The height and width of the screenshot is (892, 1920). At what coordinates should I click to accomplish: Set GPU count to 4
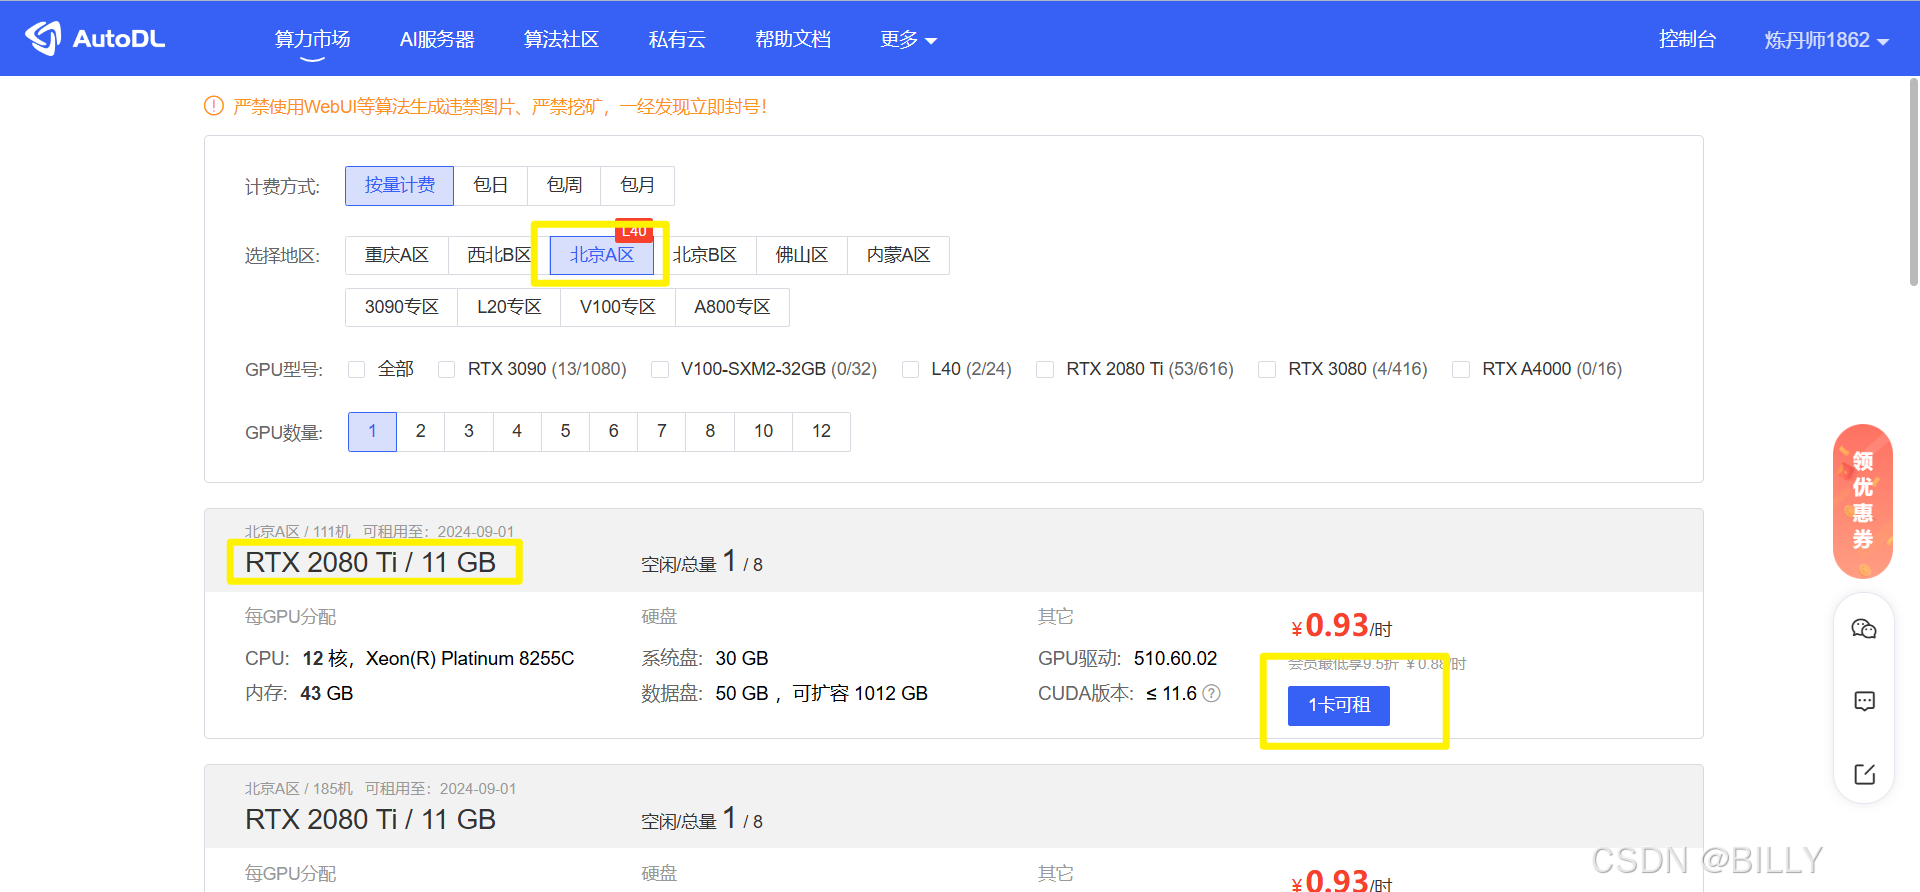[x=517, y=431]
